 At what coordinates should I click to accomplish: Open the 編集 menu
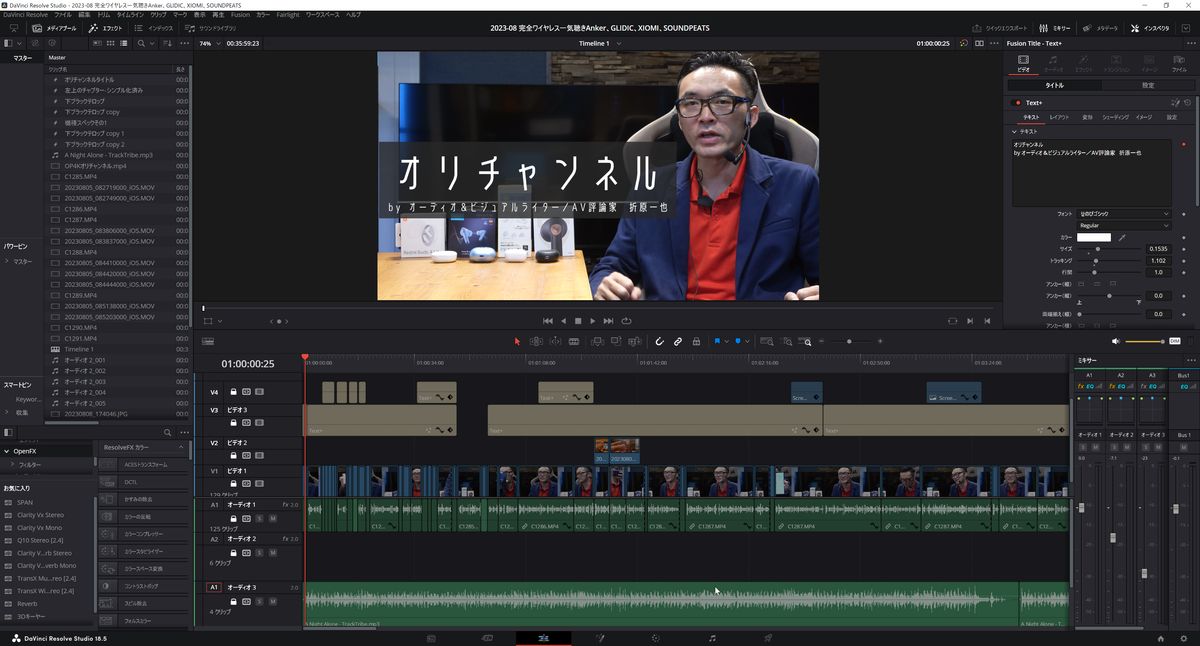tap(84, 15)
